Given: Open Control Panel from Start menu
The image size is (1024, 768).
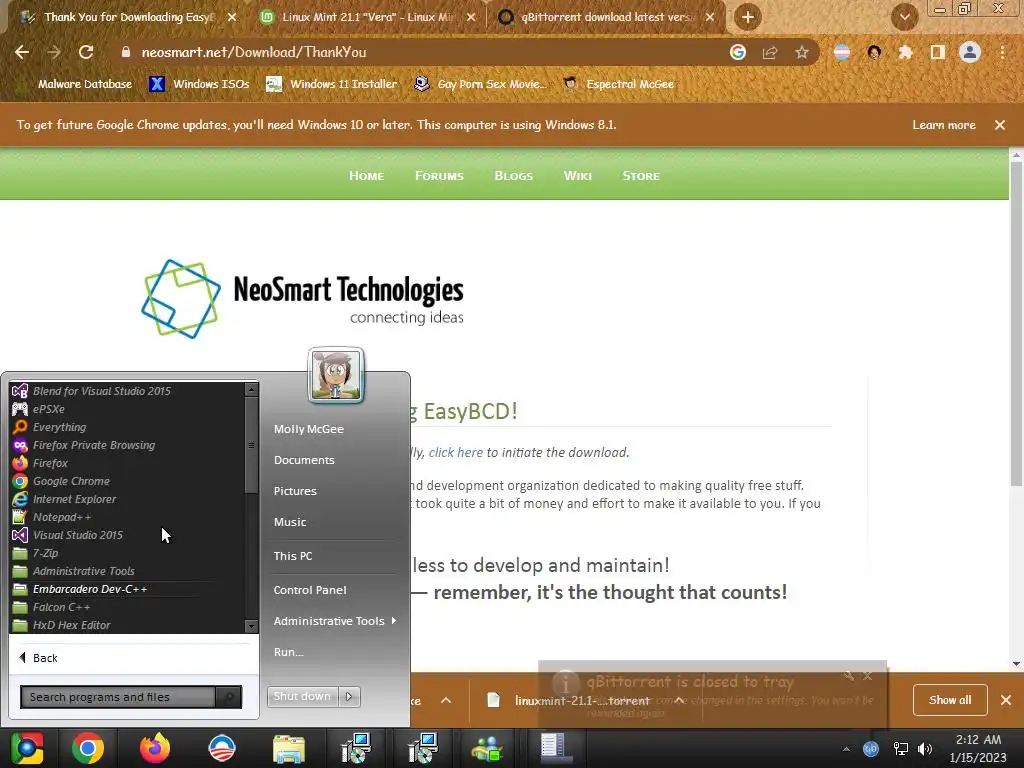Looking at the screenshot, I should click(310, 590).
